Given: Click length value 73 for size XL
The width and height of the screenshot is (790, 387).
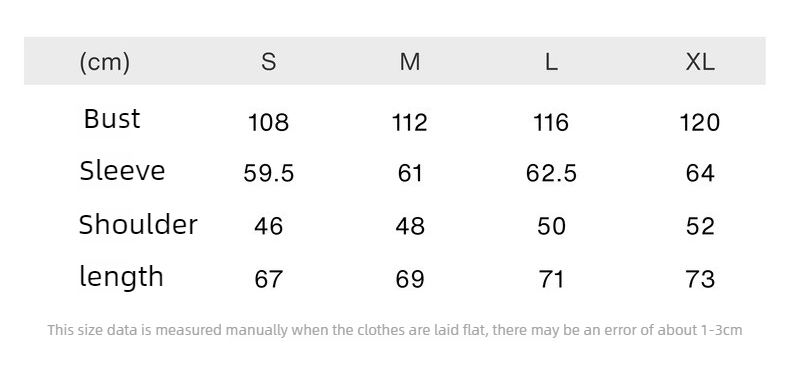Looking at the screenshot, I should tap(700, 279).
